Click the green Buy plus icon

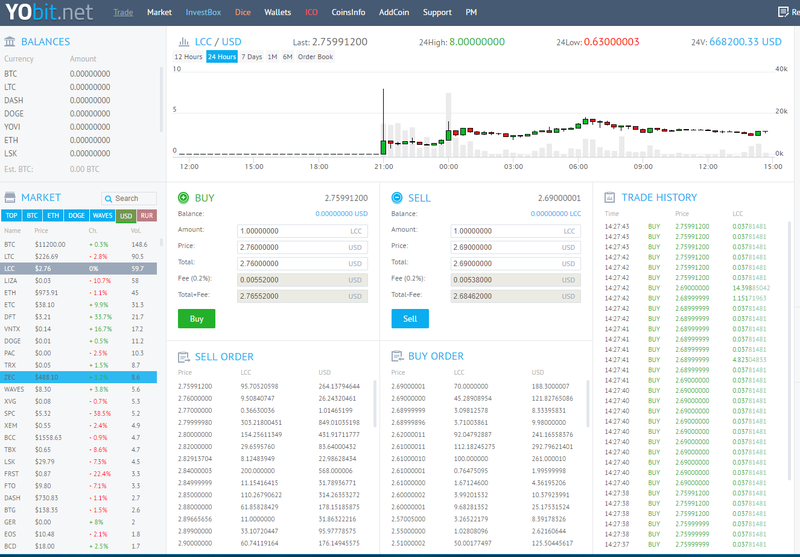[x=183, y=198]
